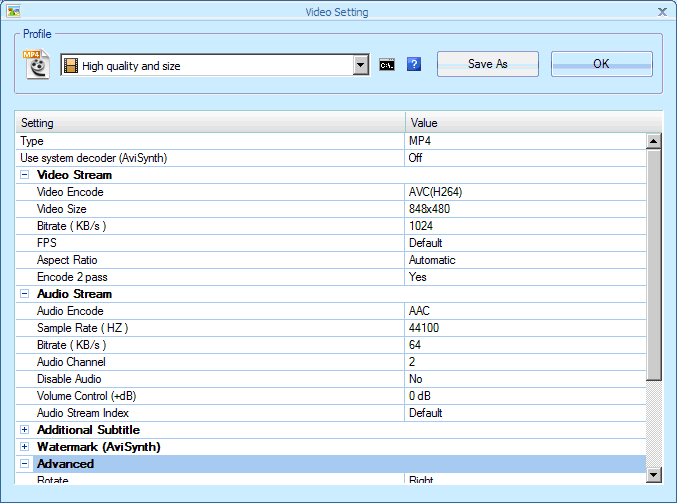Select the Video Encode setting
Screen dimensions: 677x503
coord(70,192)
